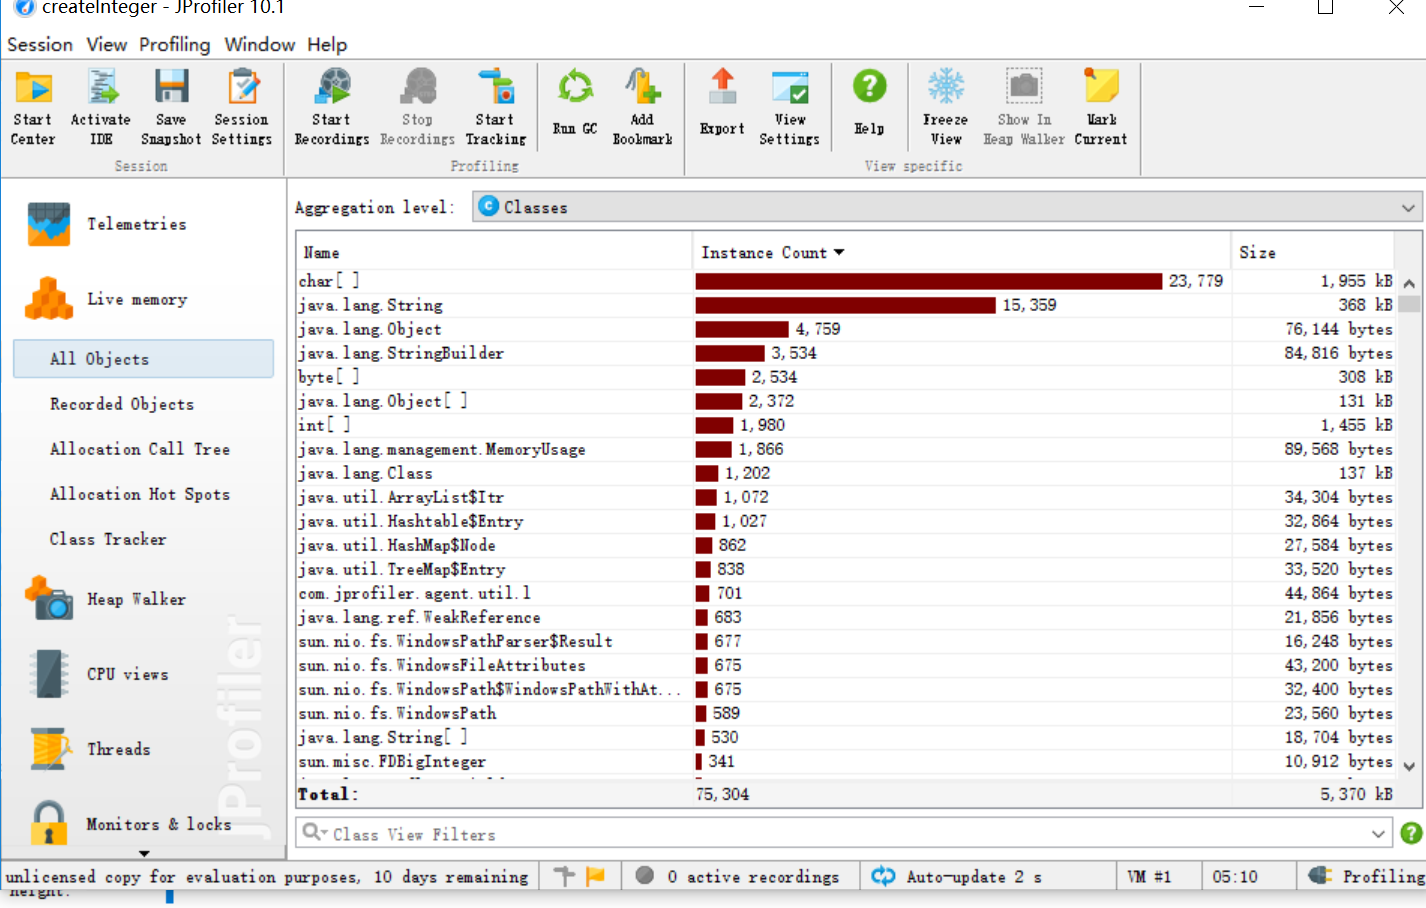Open Telemetries section

pyautogui.click(x=108, y=224)
